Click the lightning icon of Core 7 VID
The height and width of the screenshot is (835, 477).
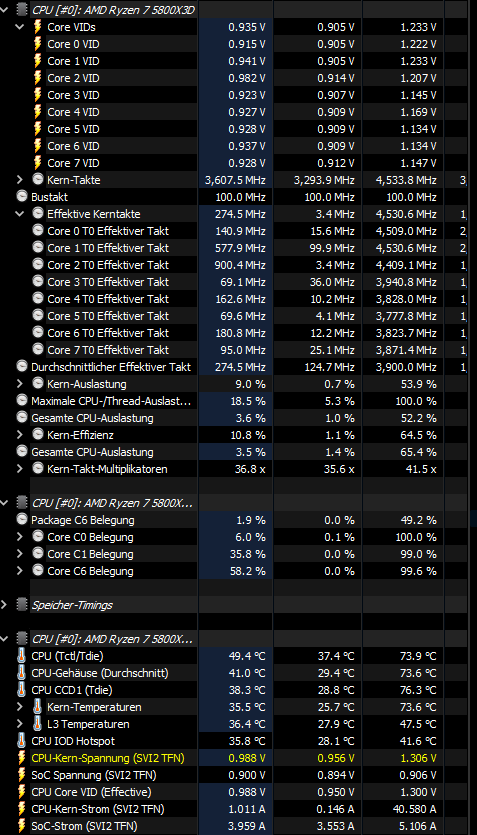(37, 163)
